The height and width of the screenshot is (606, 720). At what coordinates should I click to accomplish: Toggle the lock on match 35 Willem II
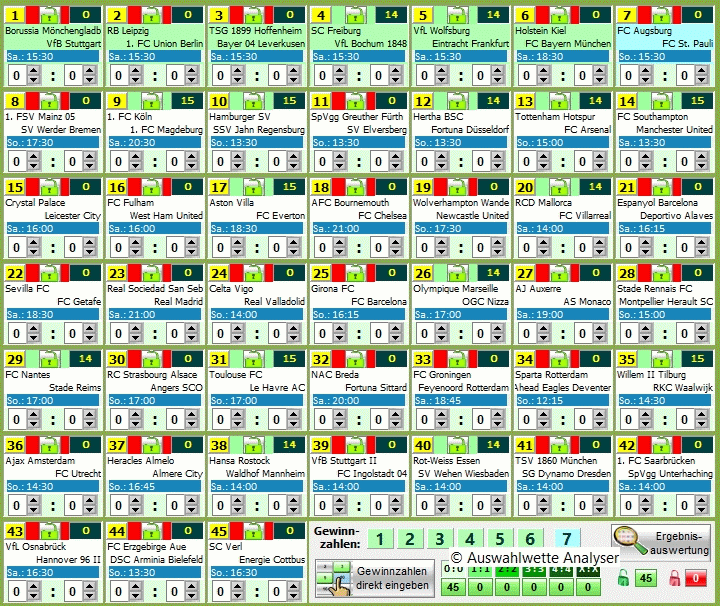pyautogui.click(x=661, y=359)
